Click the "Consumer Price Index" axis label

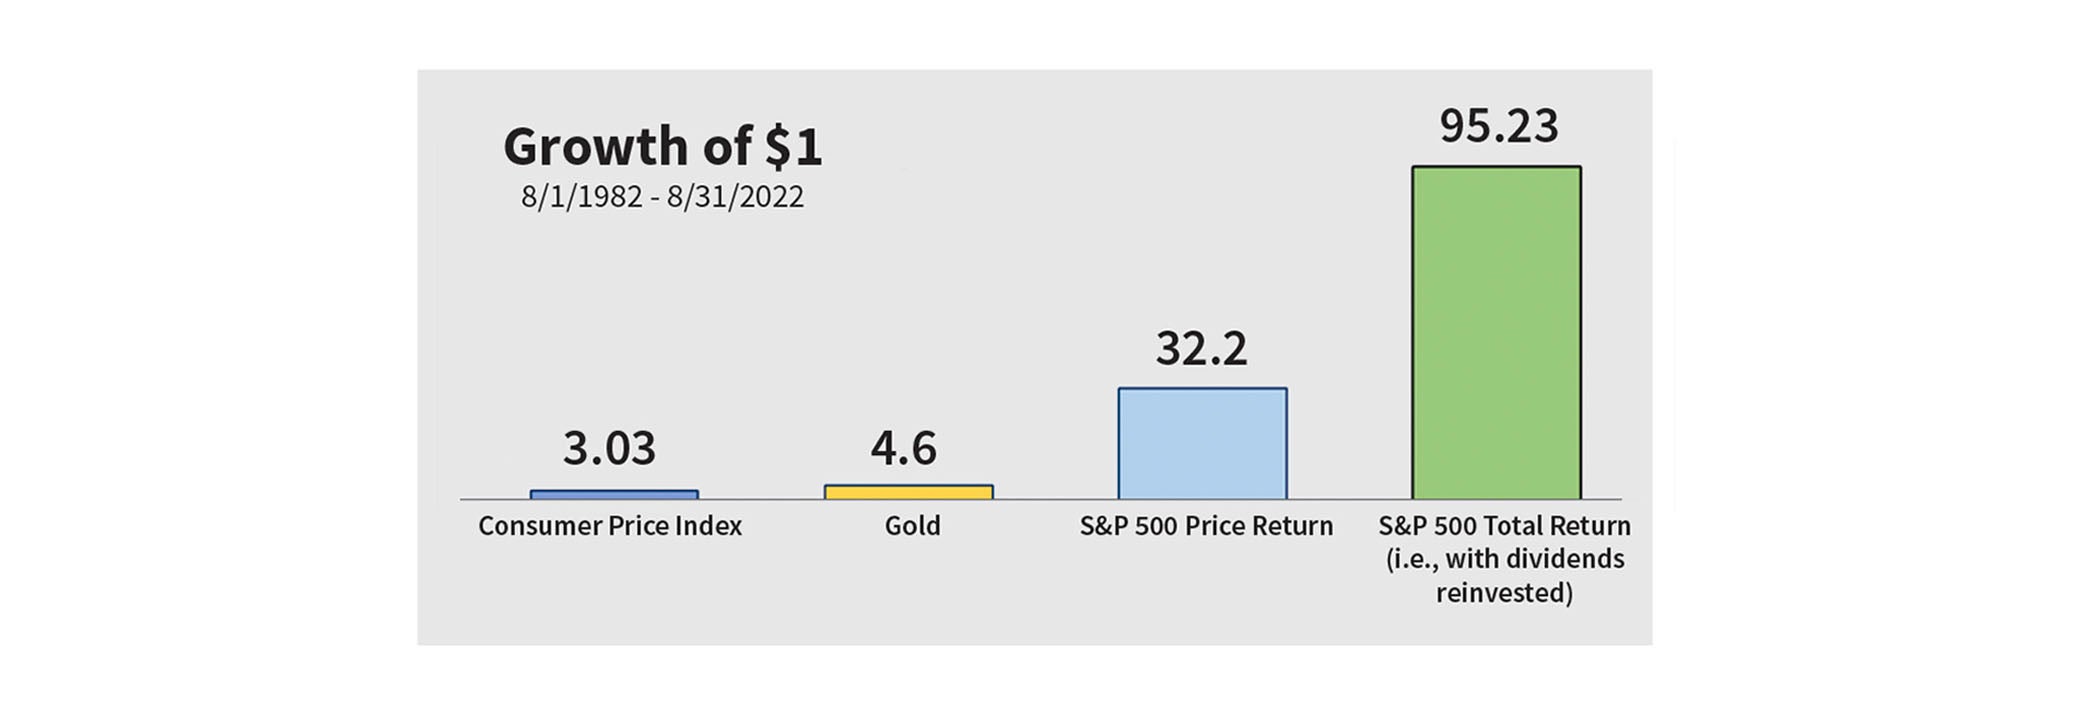click(x=610, y=526)
